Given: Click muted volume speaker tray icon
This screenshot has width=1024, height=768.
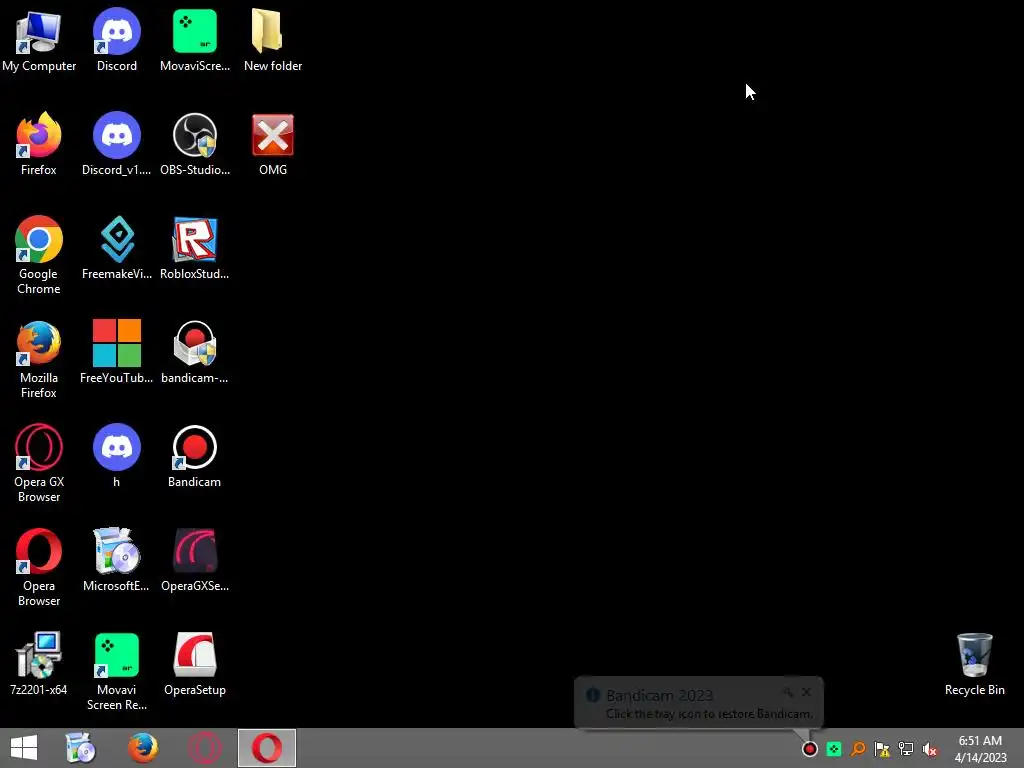Looking at the screenshot, I should [930, 749].
